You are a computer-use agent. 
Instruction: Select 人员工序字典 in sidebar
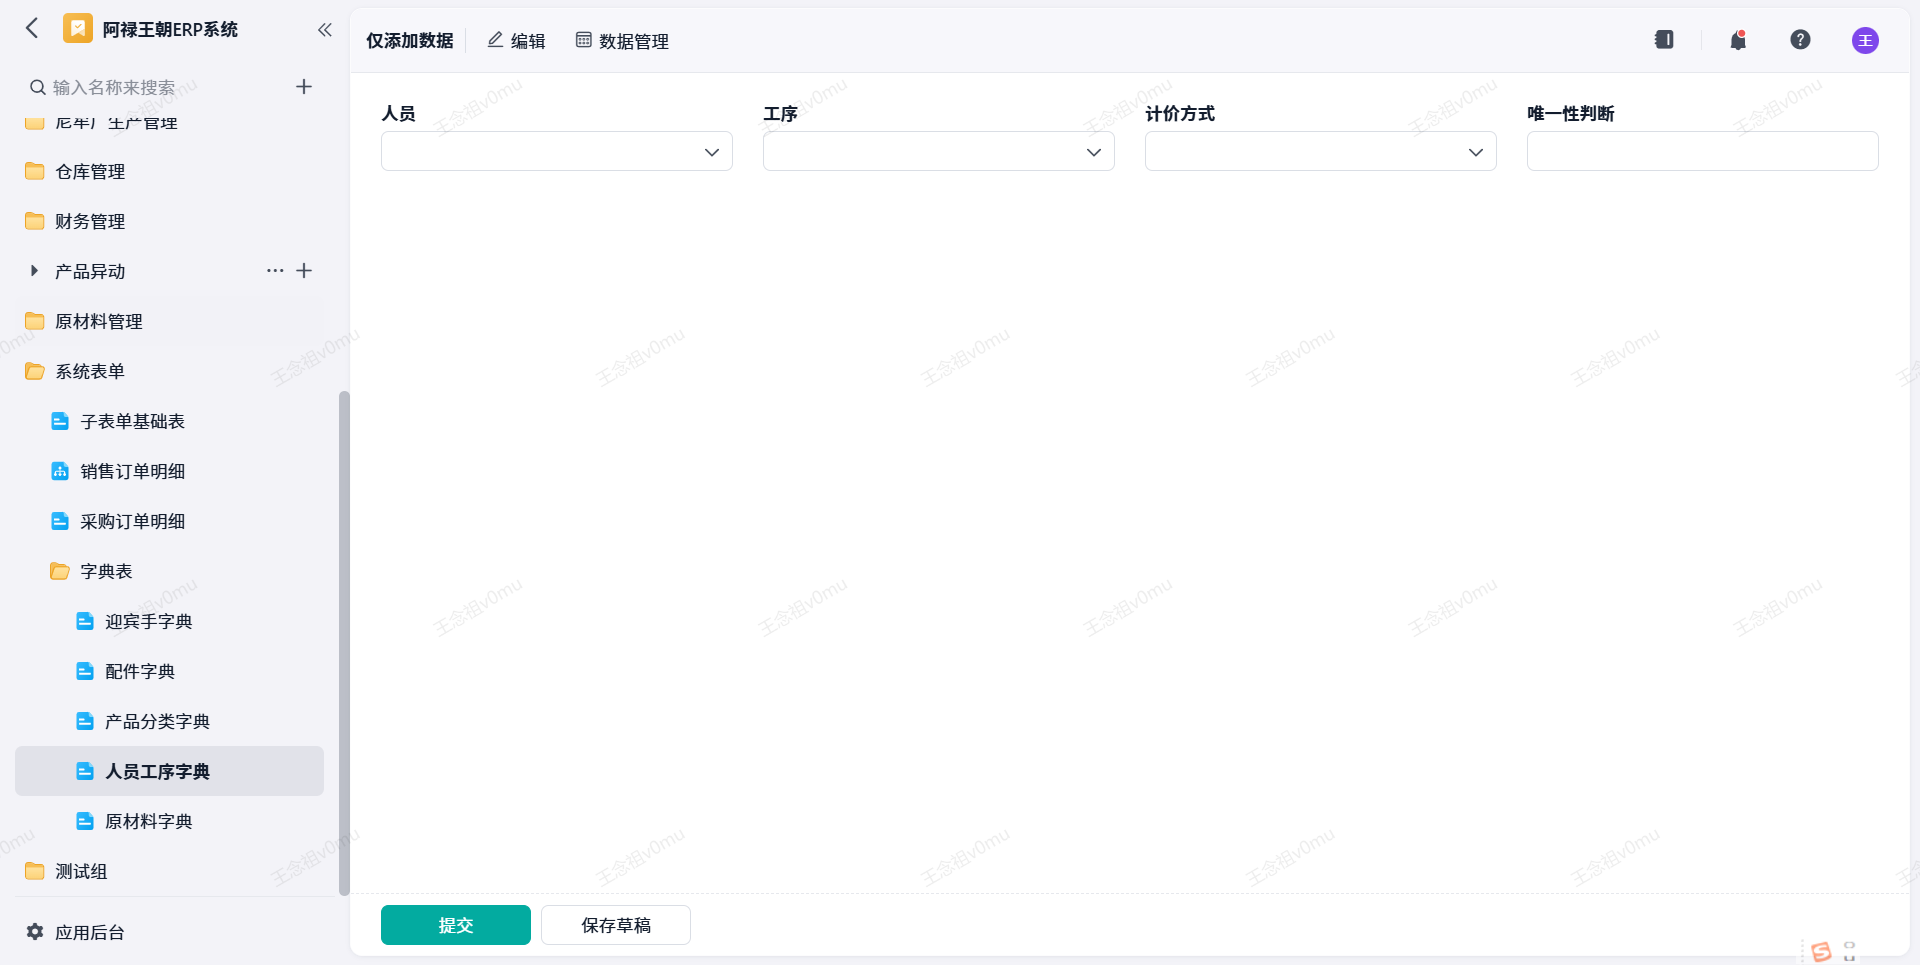pos(170,771)
